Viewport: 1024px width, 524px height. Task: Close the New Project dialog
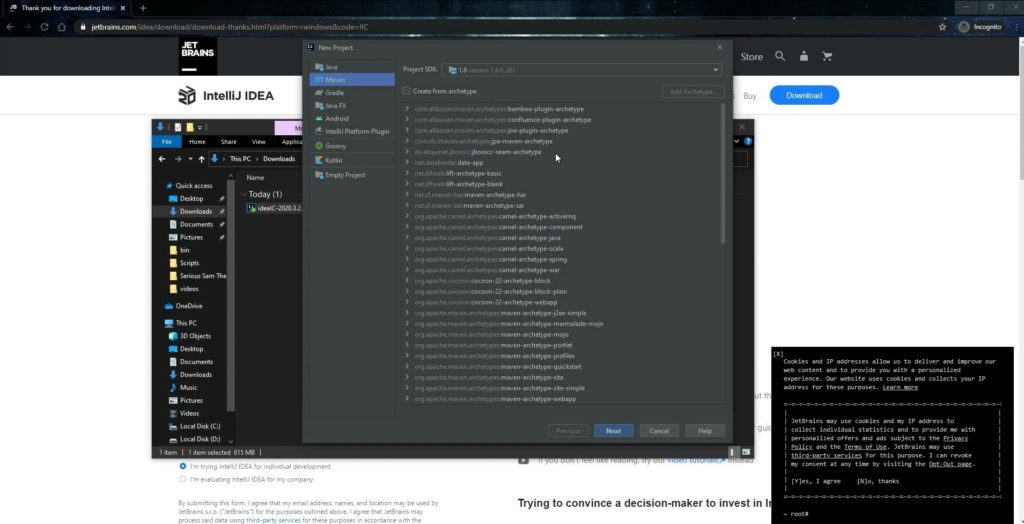720,48
